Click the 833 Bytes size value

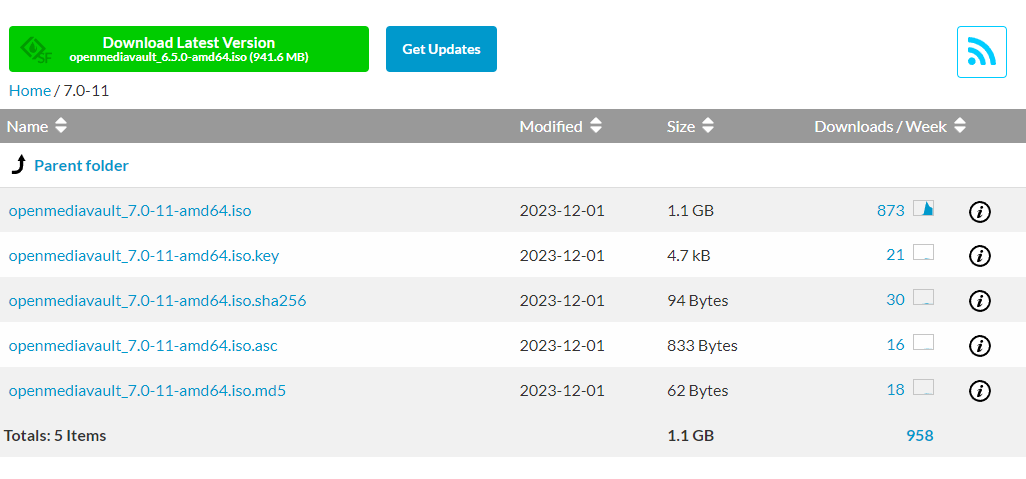(x=702, y=345)
